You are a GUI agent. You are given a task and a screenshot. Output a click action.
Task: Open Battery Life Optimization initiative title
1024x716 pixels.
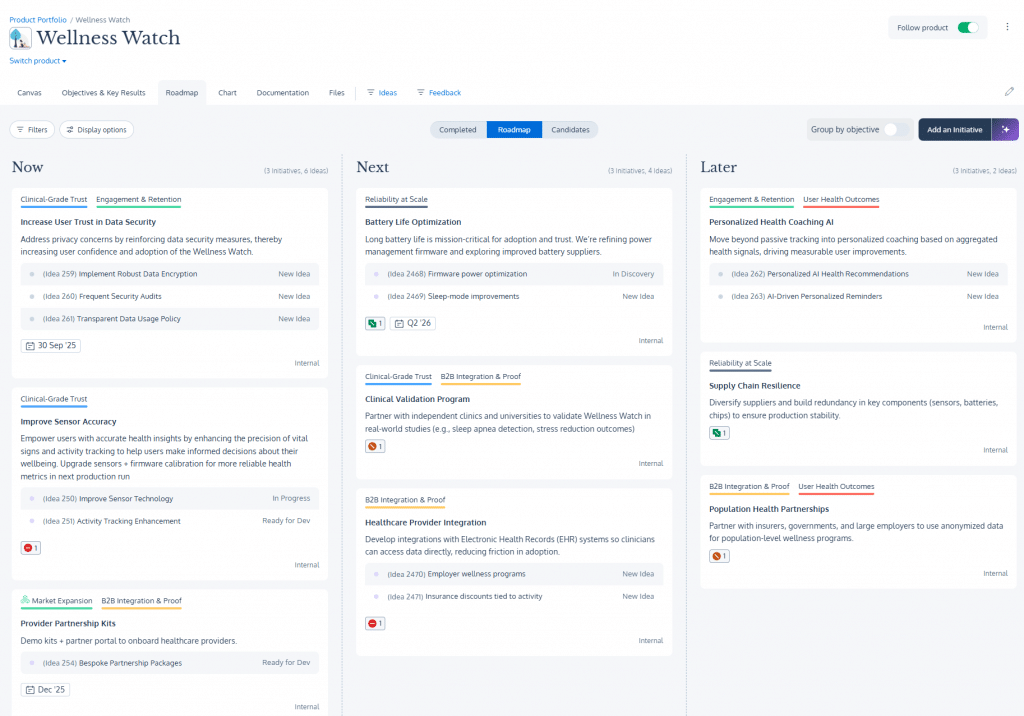pyautogui.click(x=413, y=222)
